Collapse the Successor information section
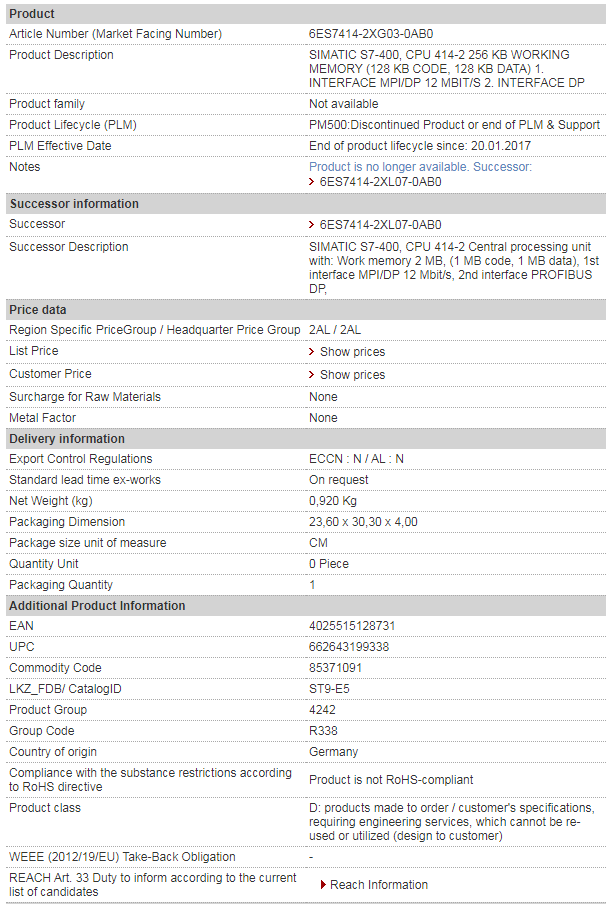This screenshot has width=606, height=904. (303, 203)
